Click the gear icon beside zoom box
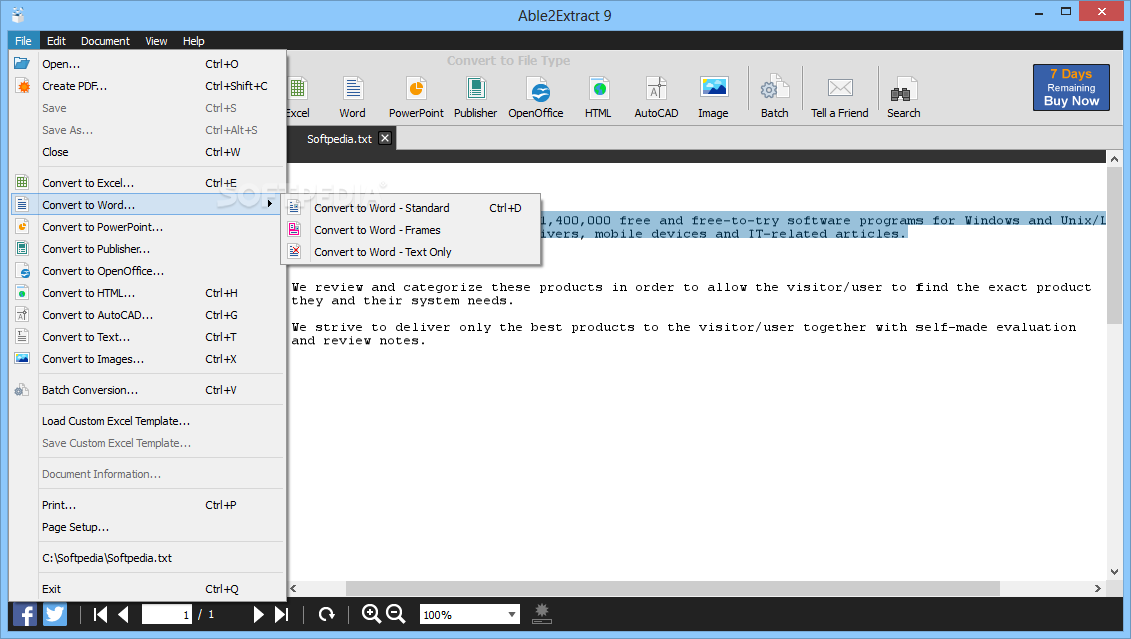 (542, 614)
